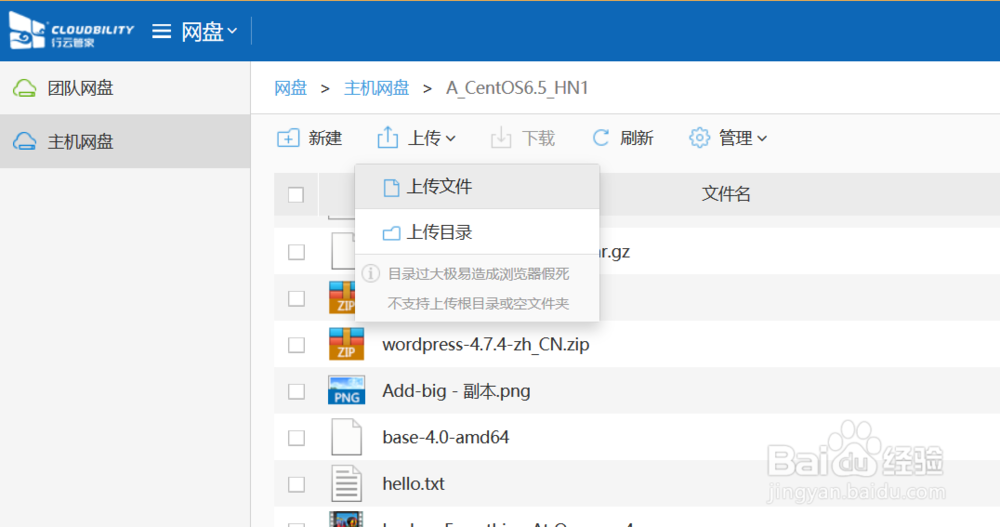Click the green 团队网盘 cloud icon
This screenshot has height=527, width=1000.
pos(25,88)
